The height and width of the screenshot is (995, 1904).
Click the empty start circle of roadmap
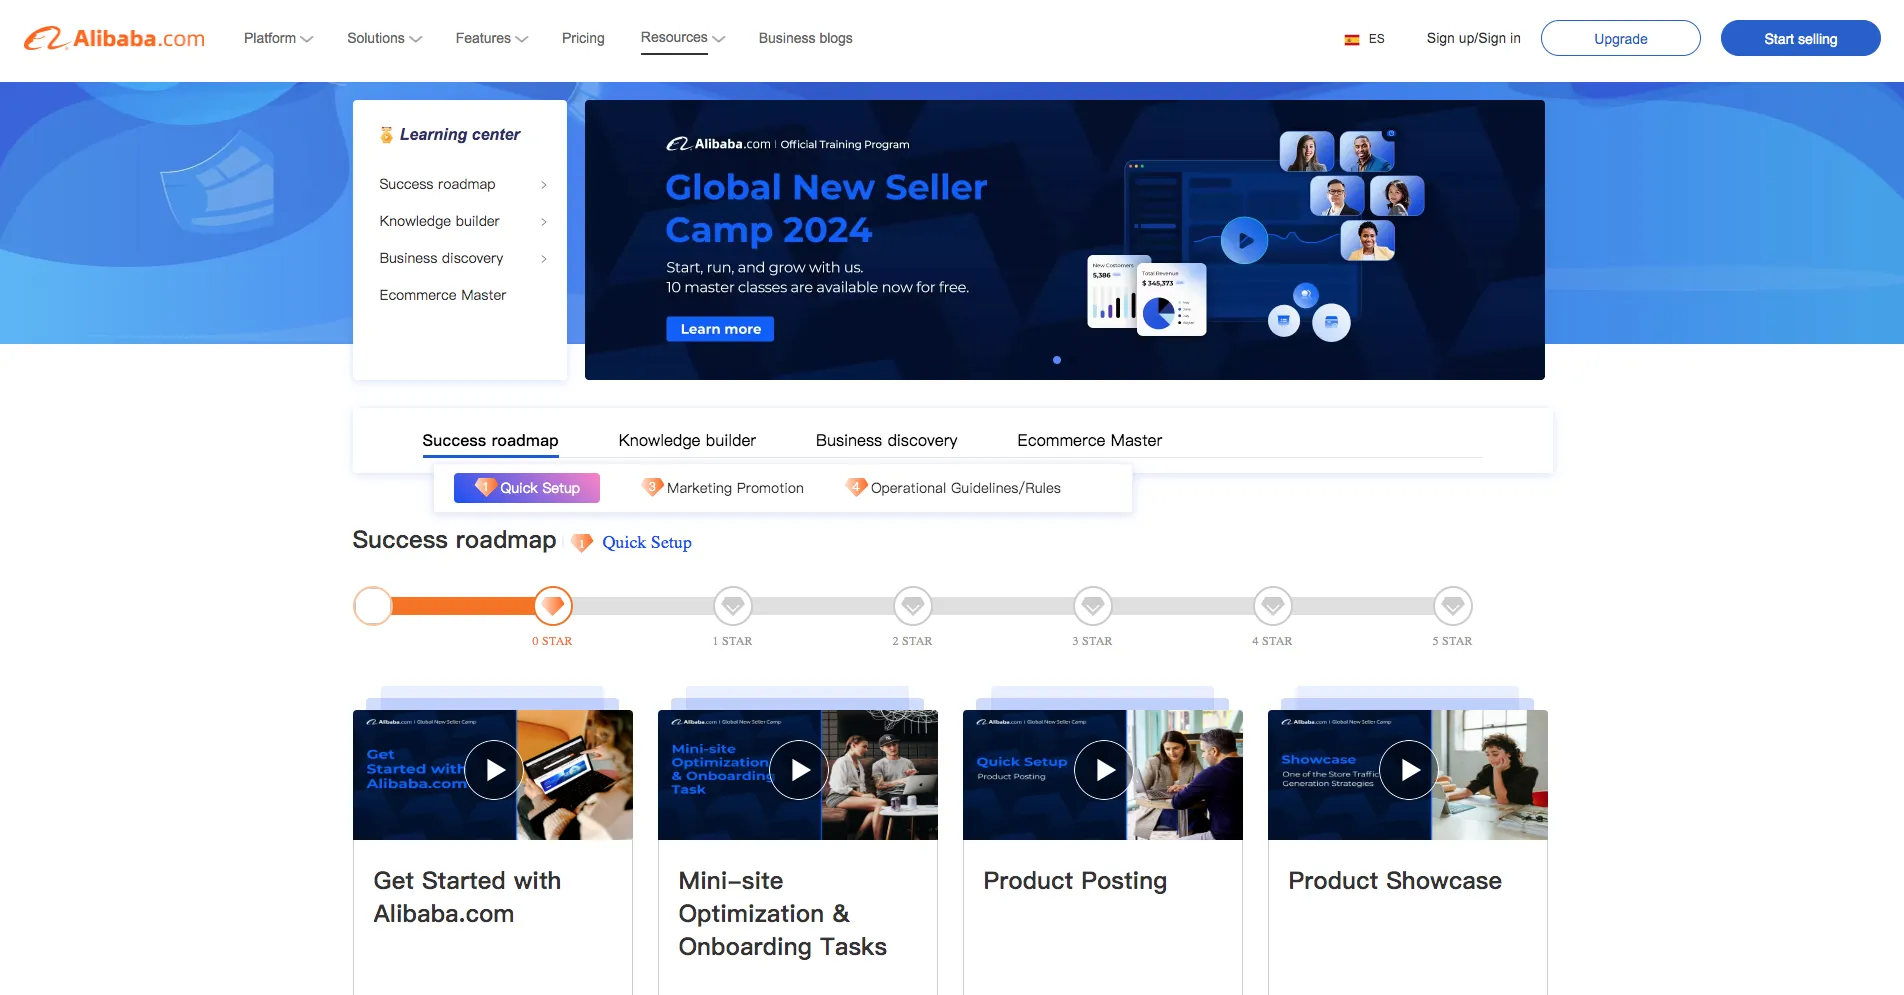point(373,606)
